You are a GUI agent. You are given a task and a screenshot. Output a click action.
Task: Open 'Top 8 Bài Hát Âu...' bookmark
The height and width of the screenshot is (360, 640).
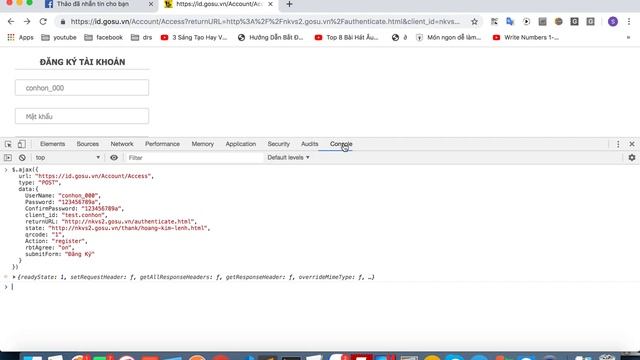click(347, 38)
